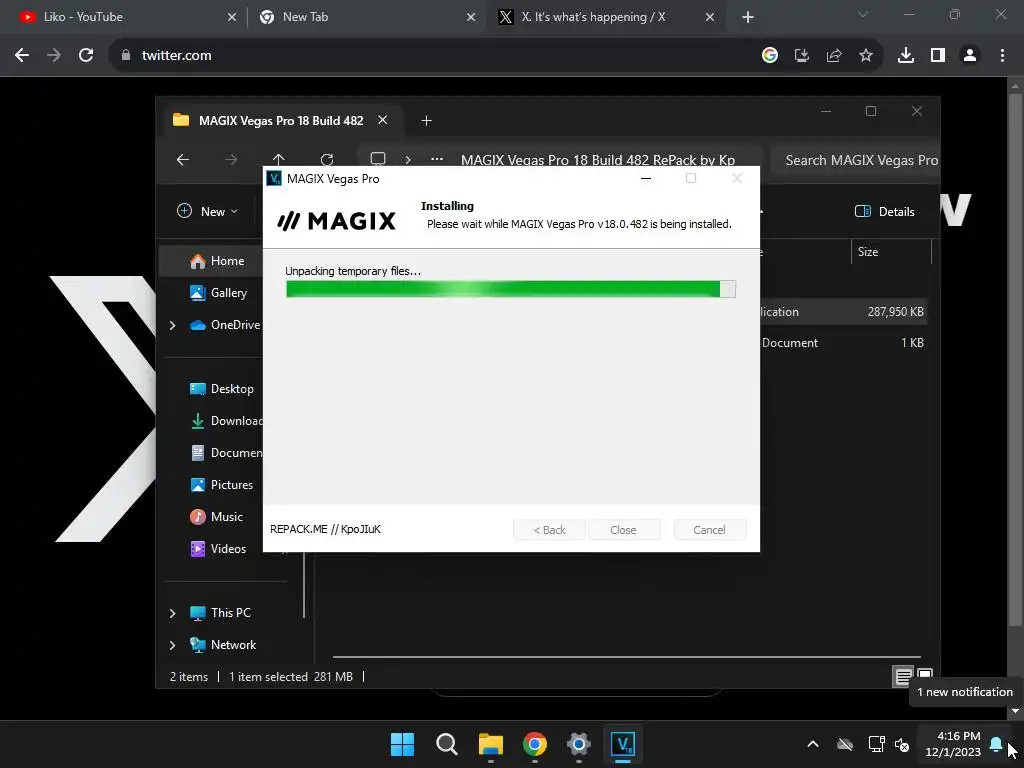Open Windows Start menu
Viewport: 1024px width, 768px height.
[x=402, y=744]
